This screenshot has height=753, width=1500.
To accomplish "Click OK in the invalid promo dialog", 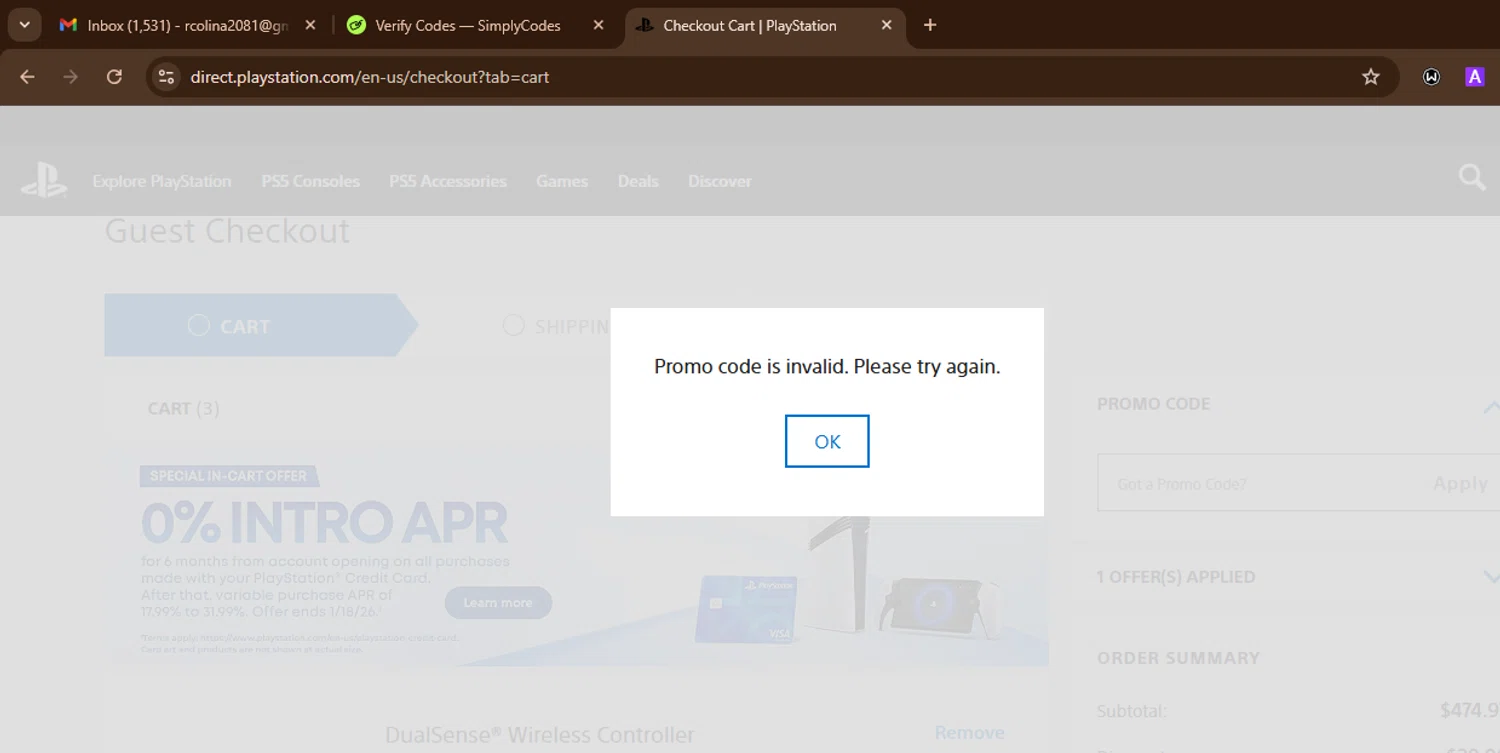I will (827, 441).
